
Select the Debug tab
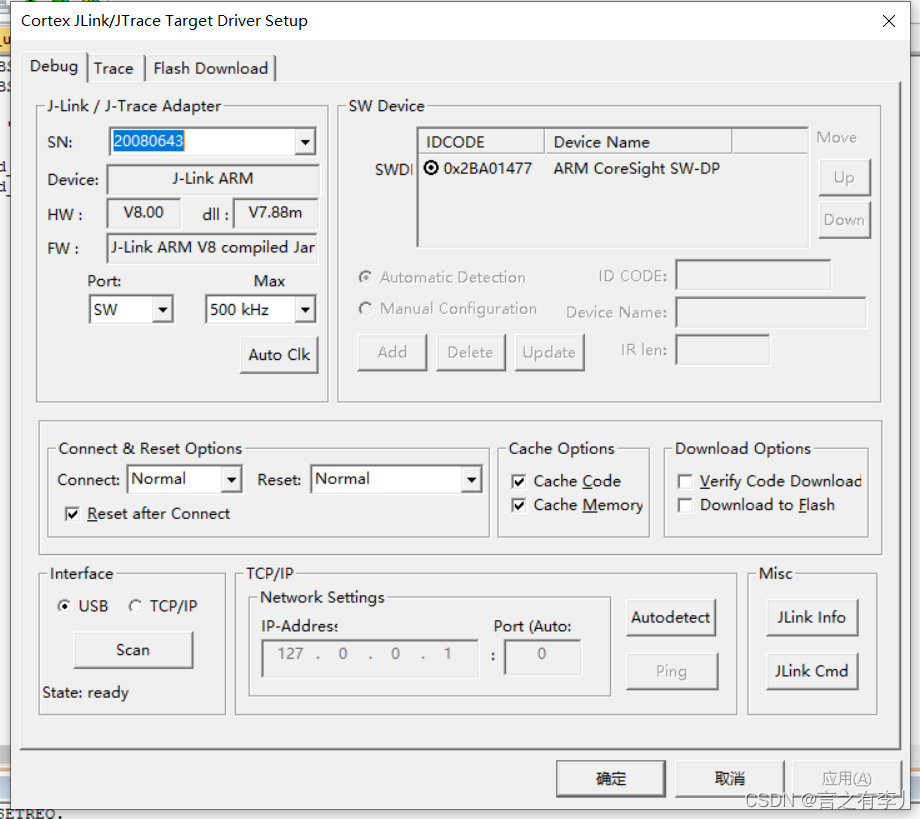click(x=54, y=66)
